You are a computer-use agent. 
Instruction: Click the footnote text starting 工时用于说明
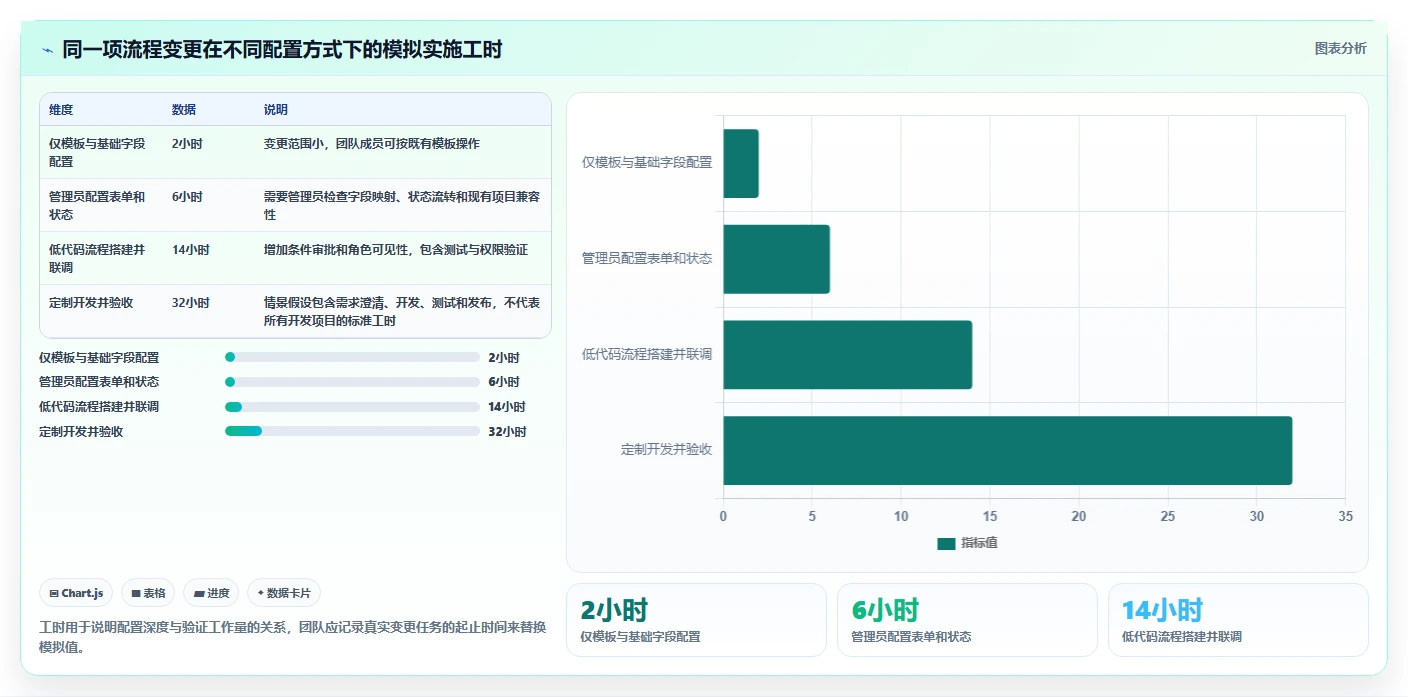(x=292, y=637)
